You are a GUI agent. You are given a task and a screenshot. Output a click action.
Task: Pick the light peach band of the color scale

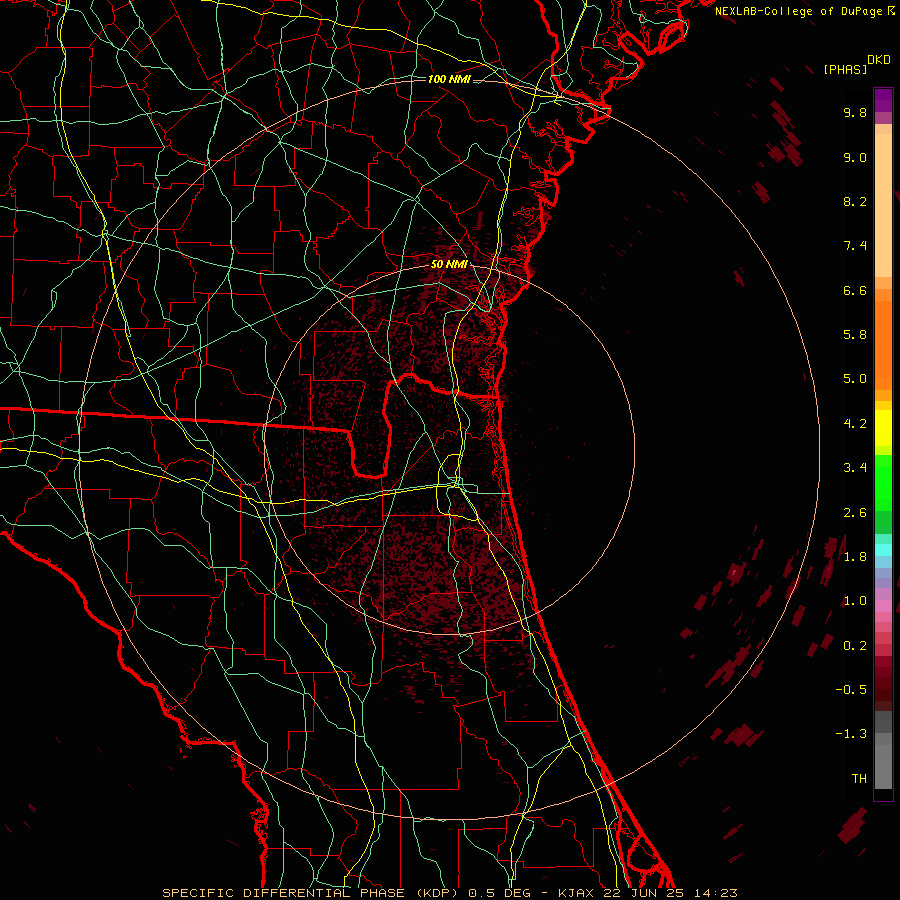(883, 205)
